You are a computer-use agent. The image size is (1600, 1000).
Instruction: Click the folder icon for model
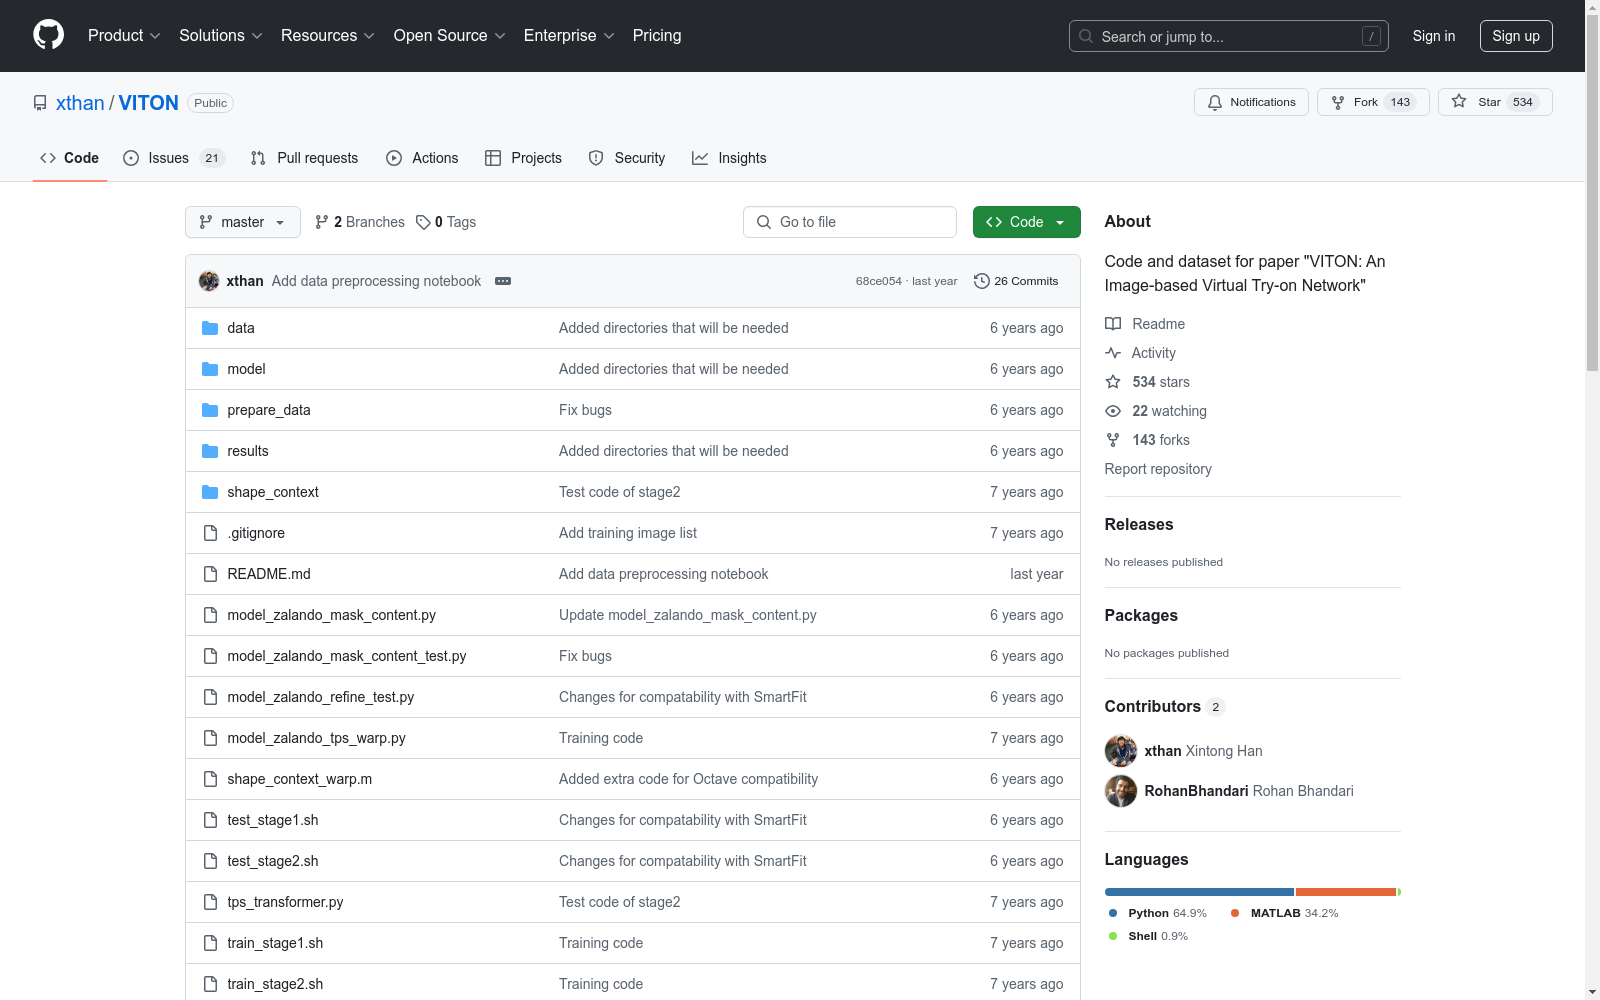click(210, 369)
